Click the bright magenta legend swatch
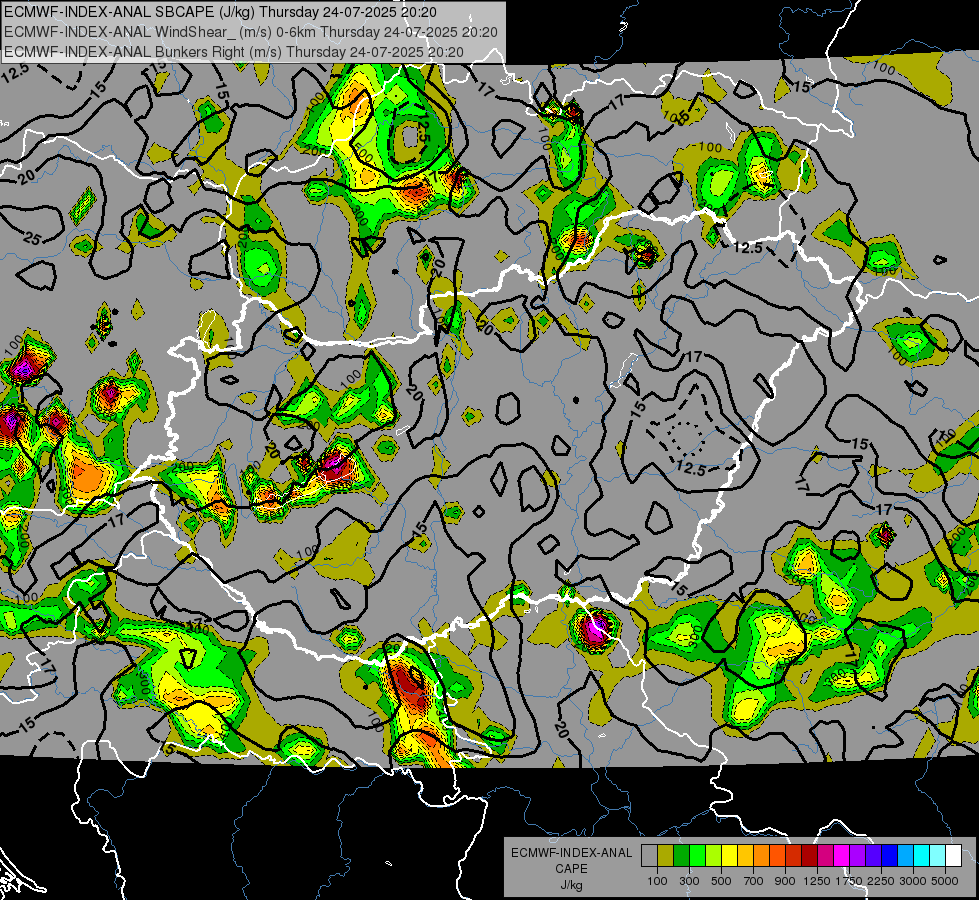 pyautogui.click(x=842, y=856)
